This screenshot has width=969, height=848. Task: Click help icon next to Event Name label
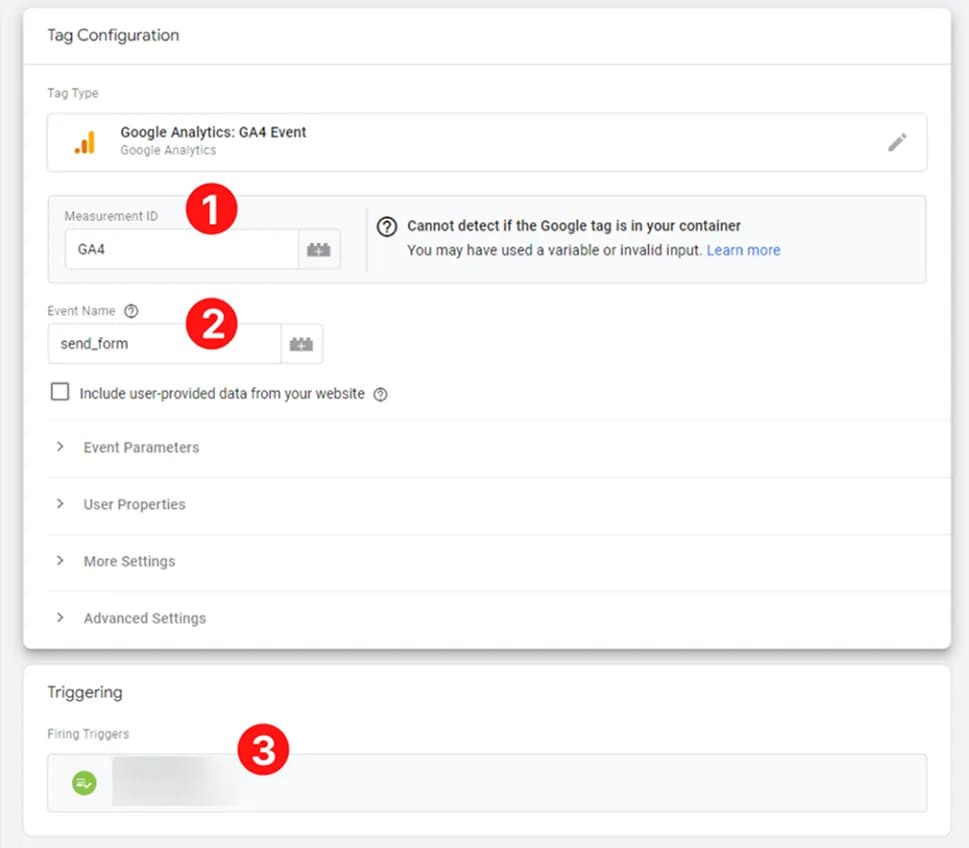pos(131,311)
